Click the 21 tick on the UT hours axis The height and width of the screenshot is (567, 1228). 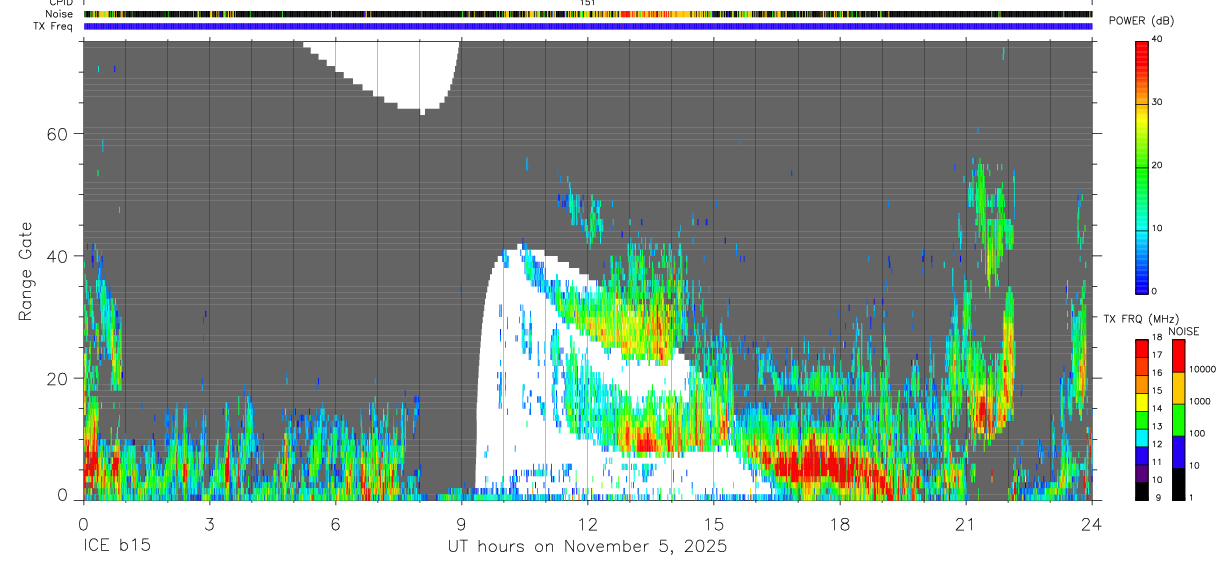(x=965, y=524)
